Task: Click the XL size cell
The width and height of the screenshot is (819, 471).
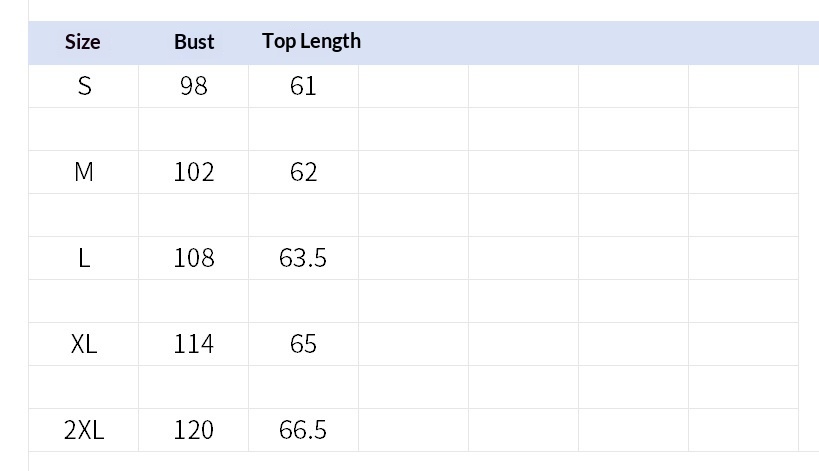Action: (x=84, y=344)
